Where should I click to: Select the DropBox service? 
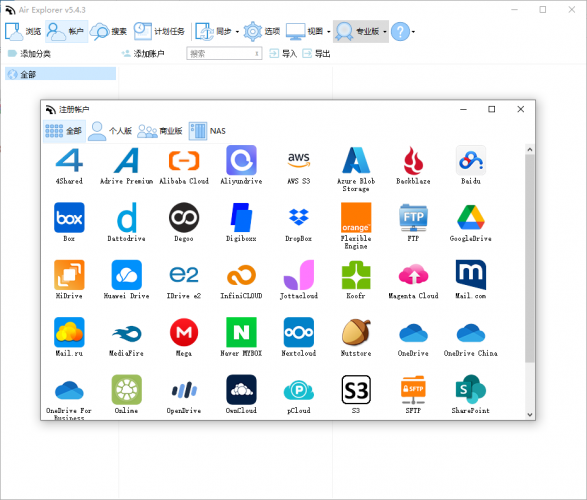coord(299,218)
